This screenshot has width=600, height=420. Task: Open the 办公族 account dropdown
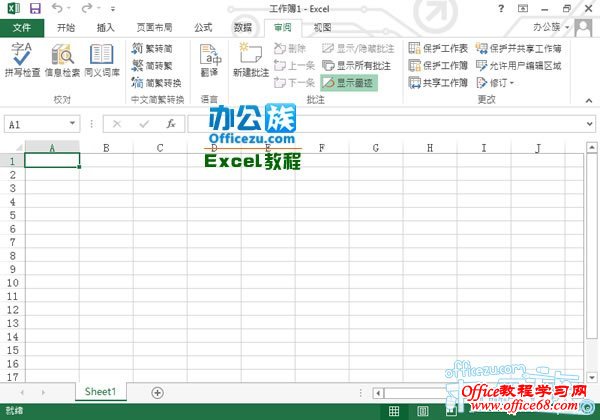[551, 27]
